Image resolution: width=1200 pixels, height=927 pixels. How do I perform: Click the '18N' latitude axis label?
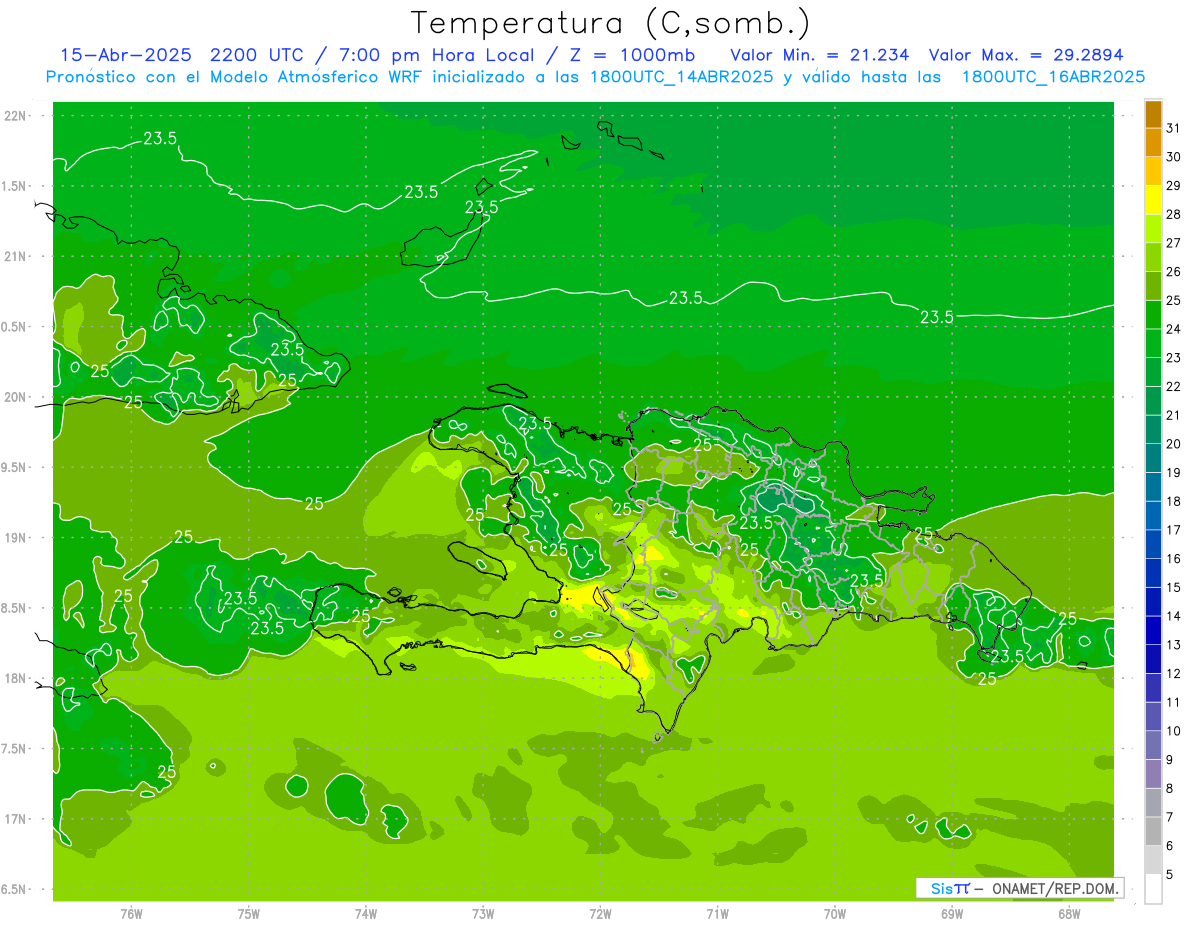tap(16, 678)
